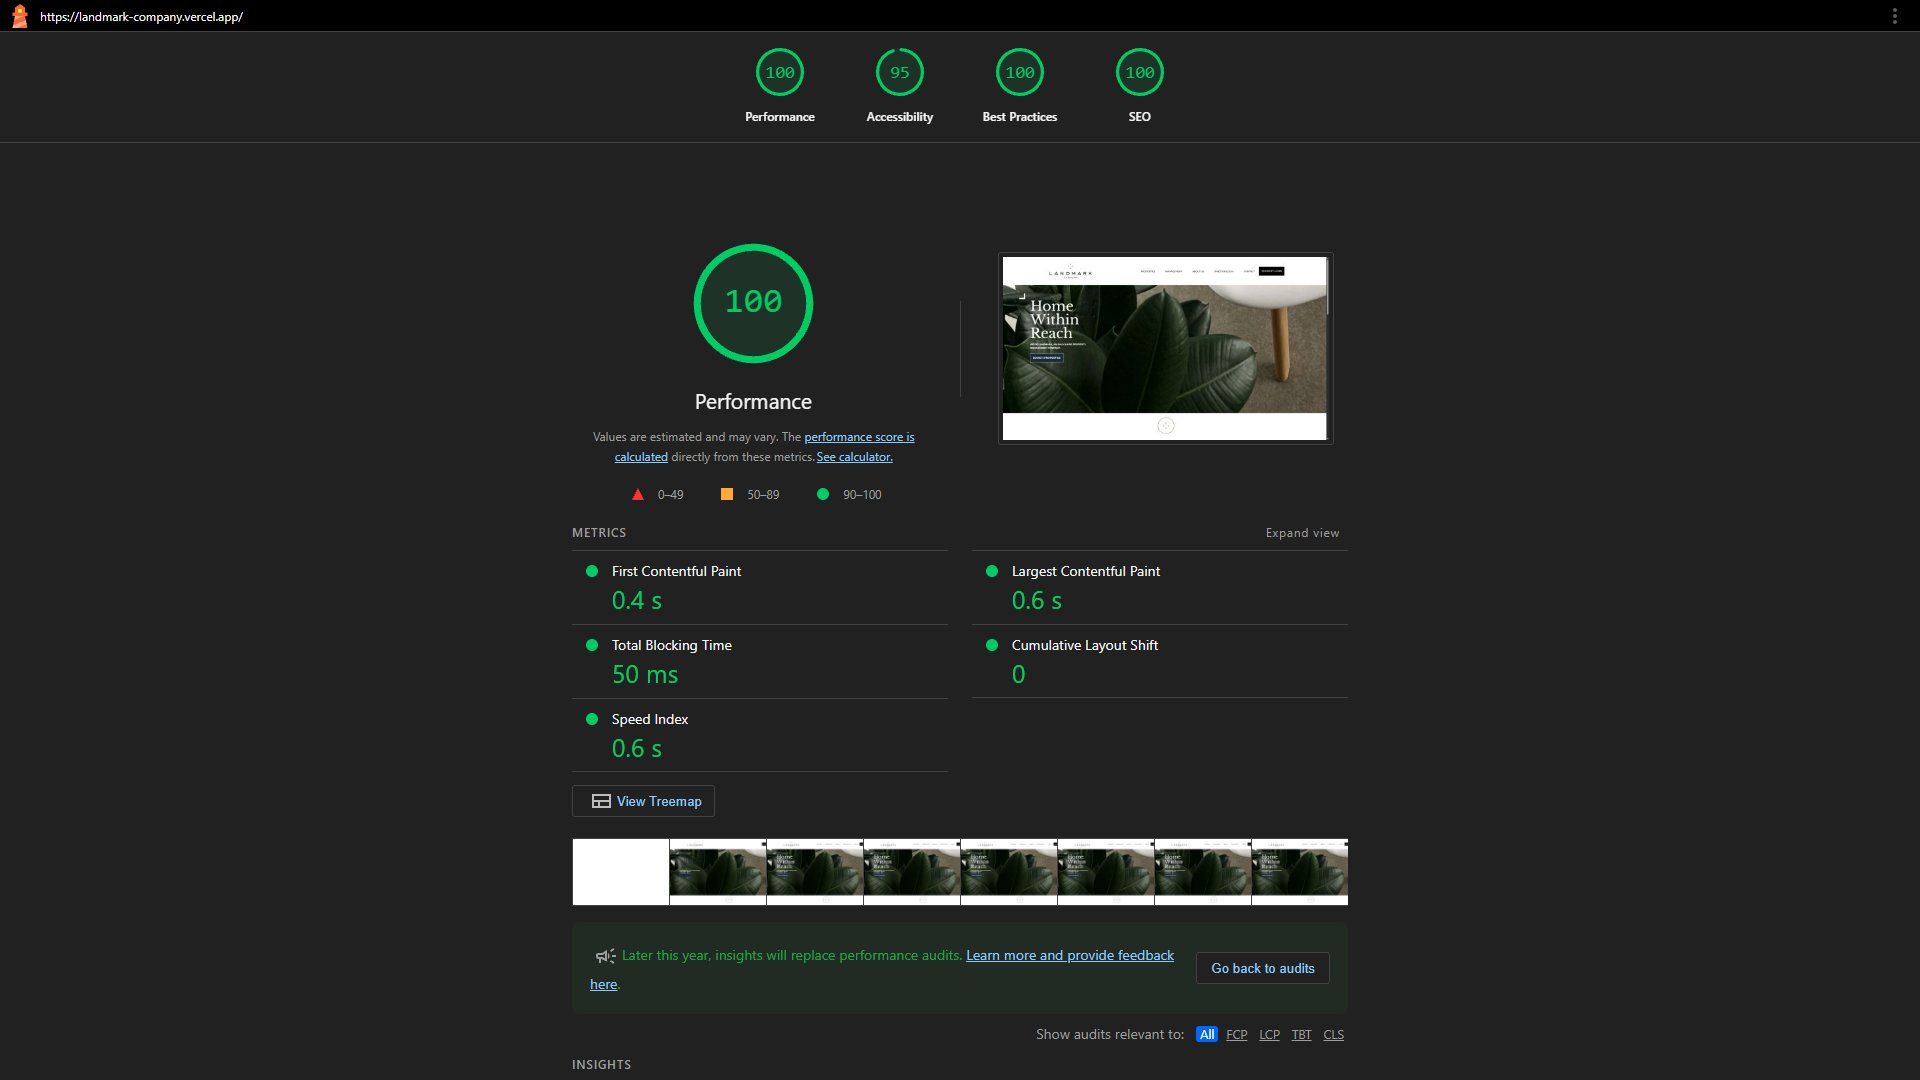Click the Lighthouse logo icon
The width and height of the screenshot is (1920, 1080).
click(19, 16)
